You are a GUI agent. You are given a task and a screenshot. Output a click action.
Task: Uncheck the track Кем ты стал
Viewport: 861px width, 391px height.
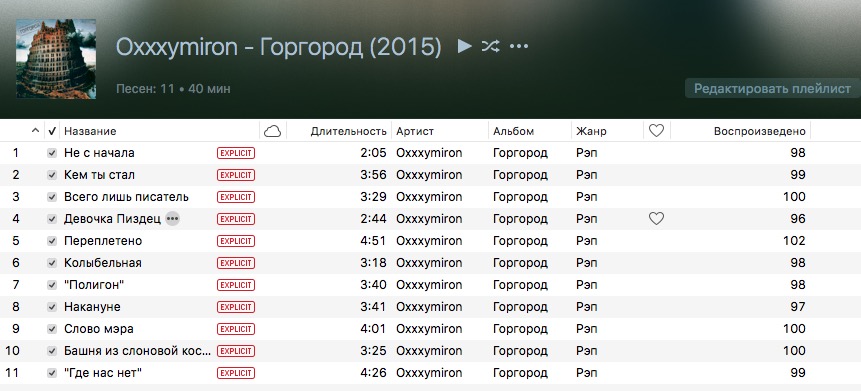point(52,175)
